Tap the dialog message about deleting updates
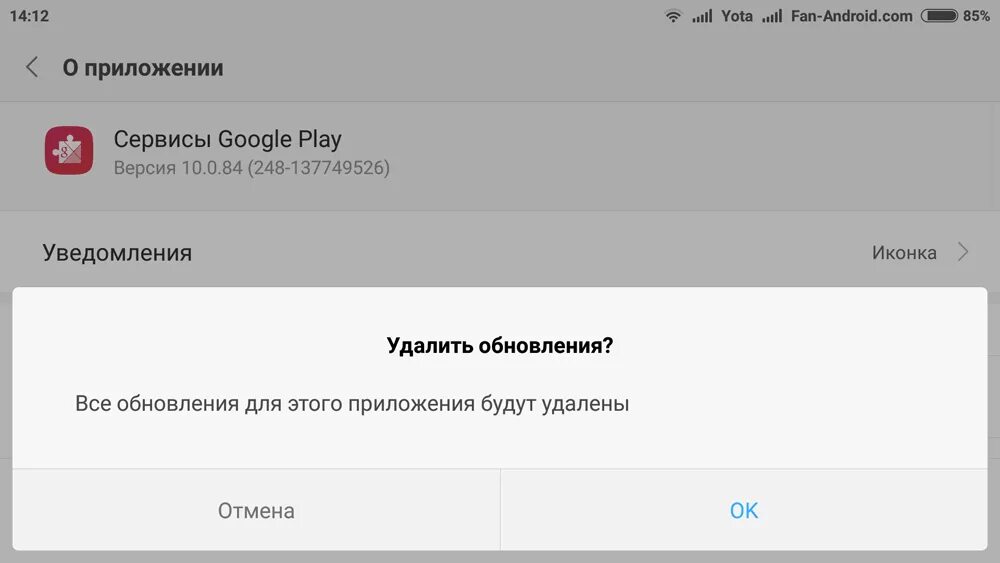Screen dimensions: 1000x563 (352, 404)
